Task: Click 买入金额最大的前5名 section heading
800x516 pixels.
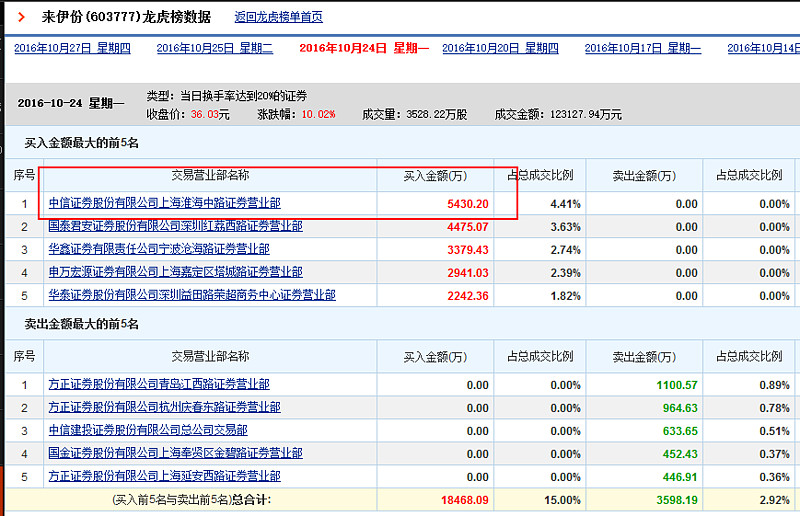Action: click(x=82, y=143)
